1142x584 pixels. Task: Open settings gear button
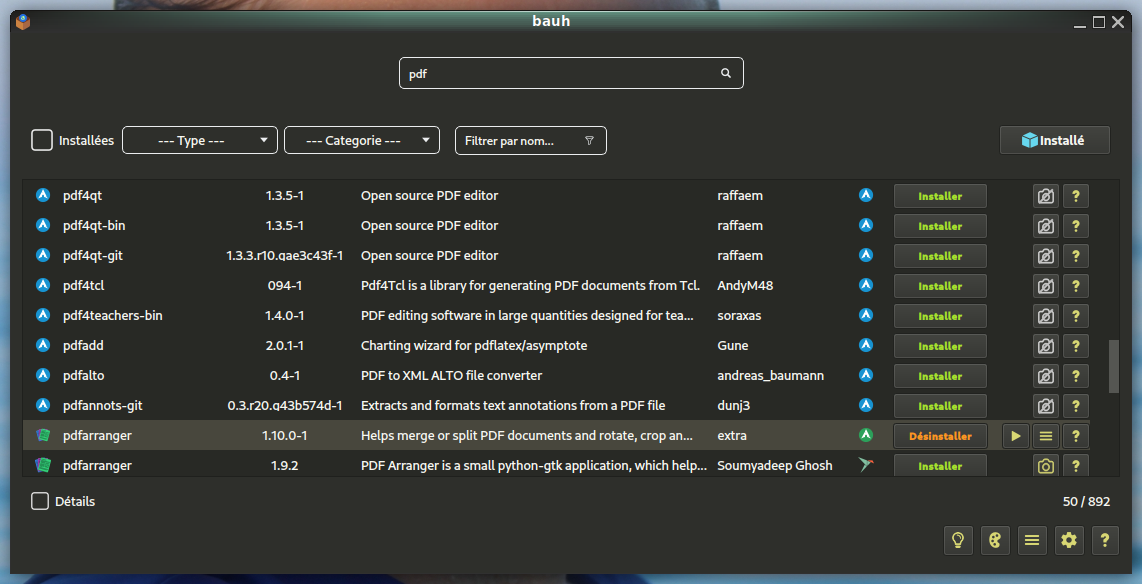pyautogui.click(x=1068, y=540)
